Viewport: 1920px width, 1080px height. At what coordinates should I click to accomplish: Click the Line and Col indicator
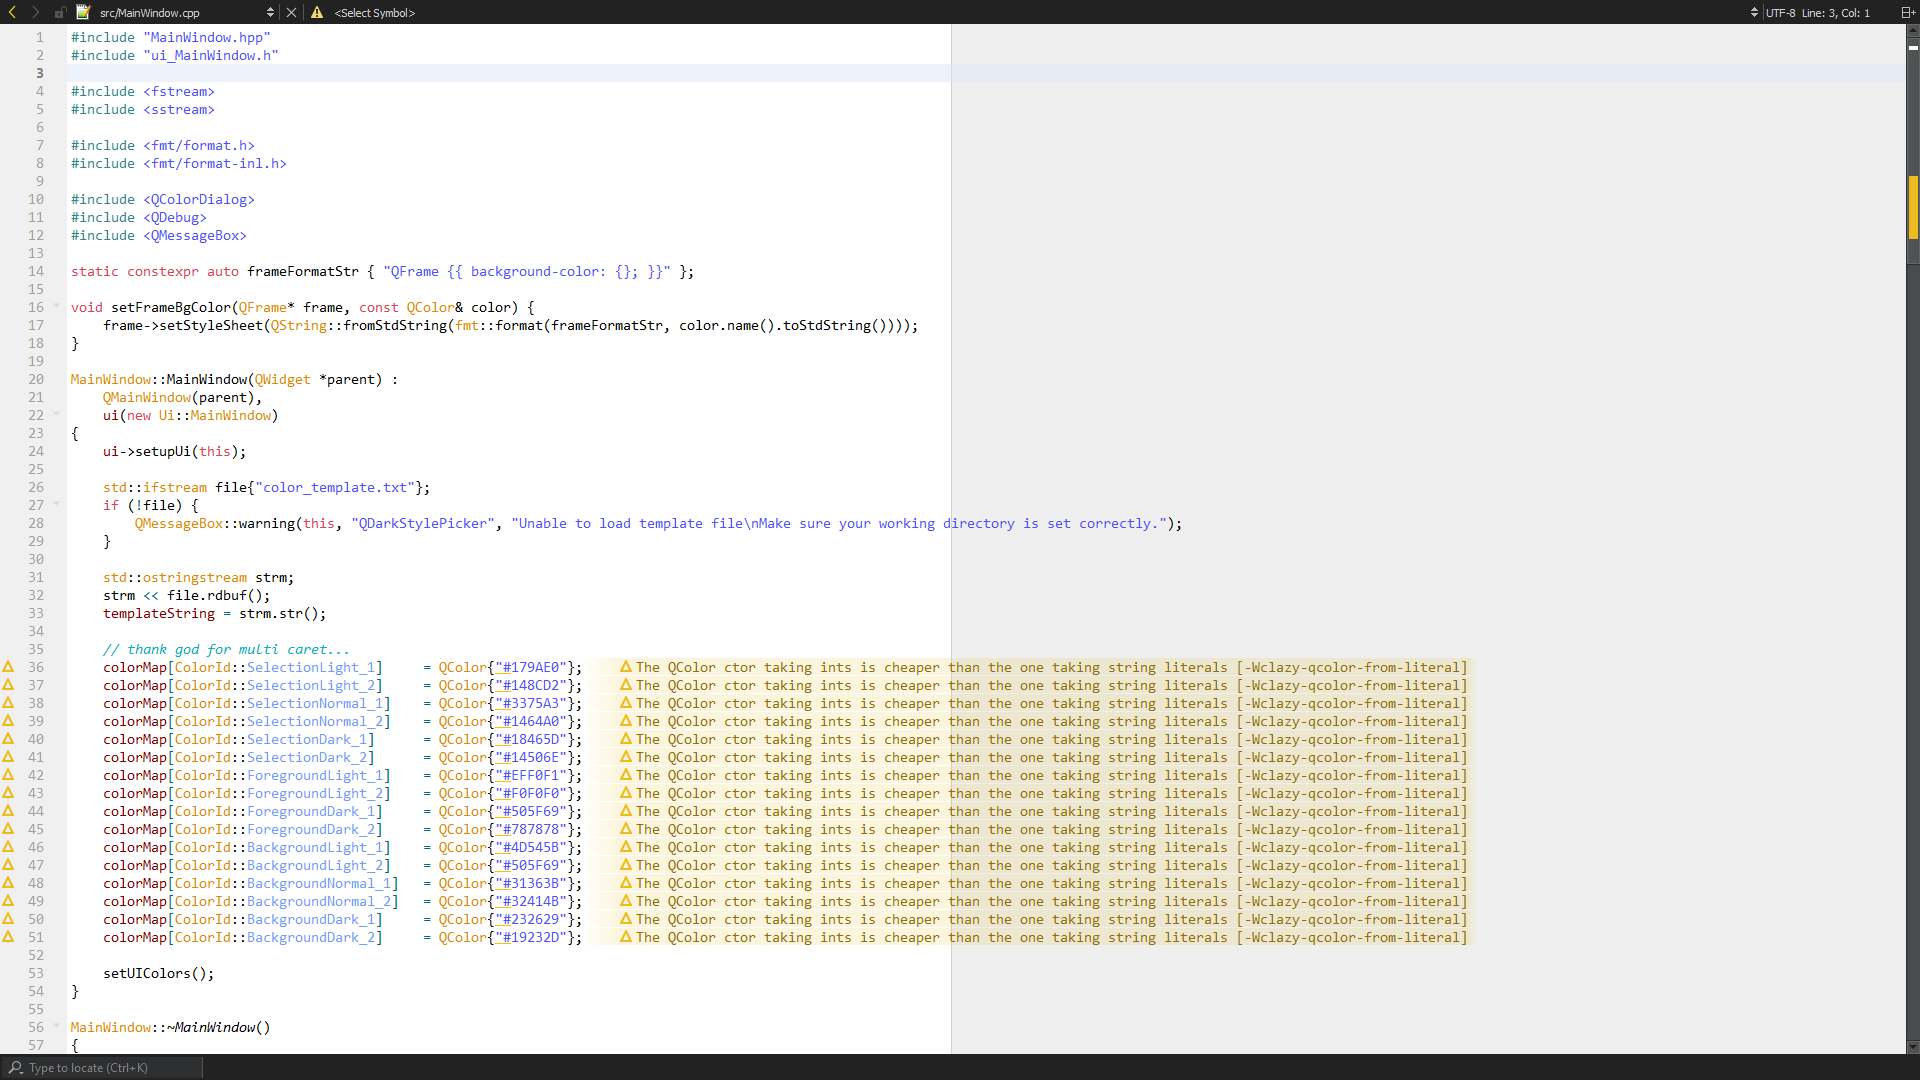click(1835, 12)
